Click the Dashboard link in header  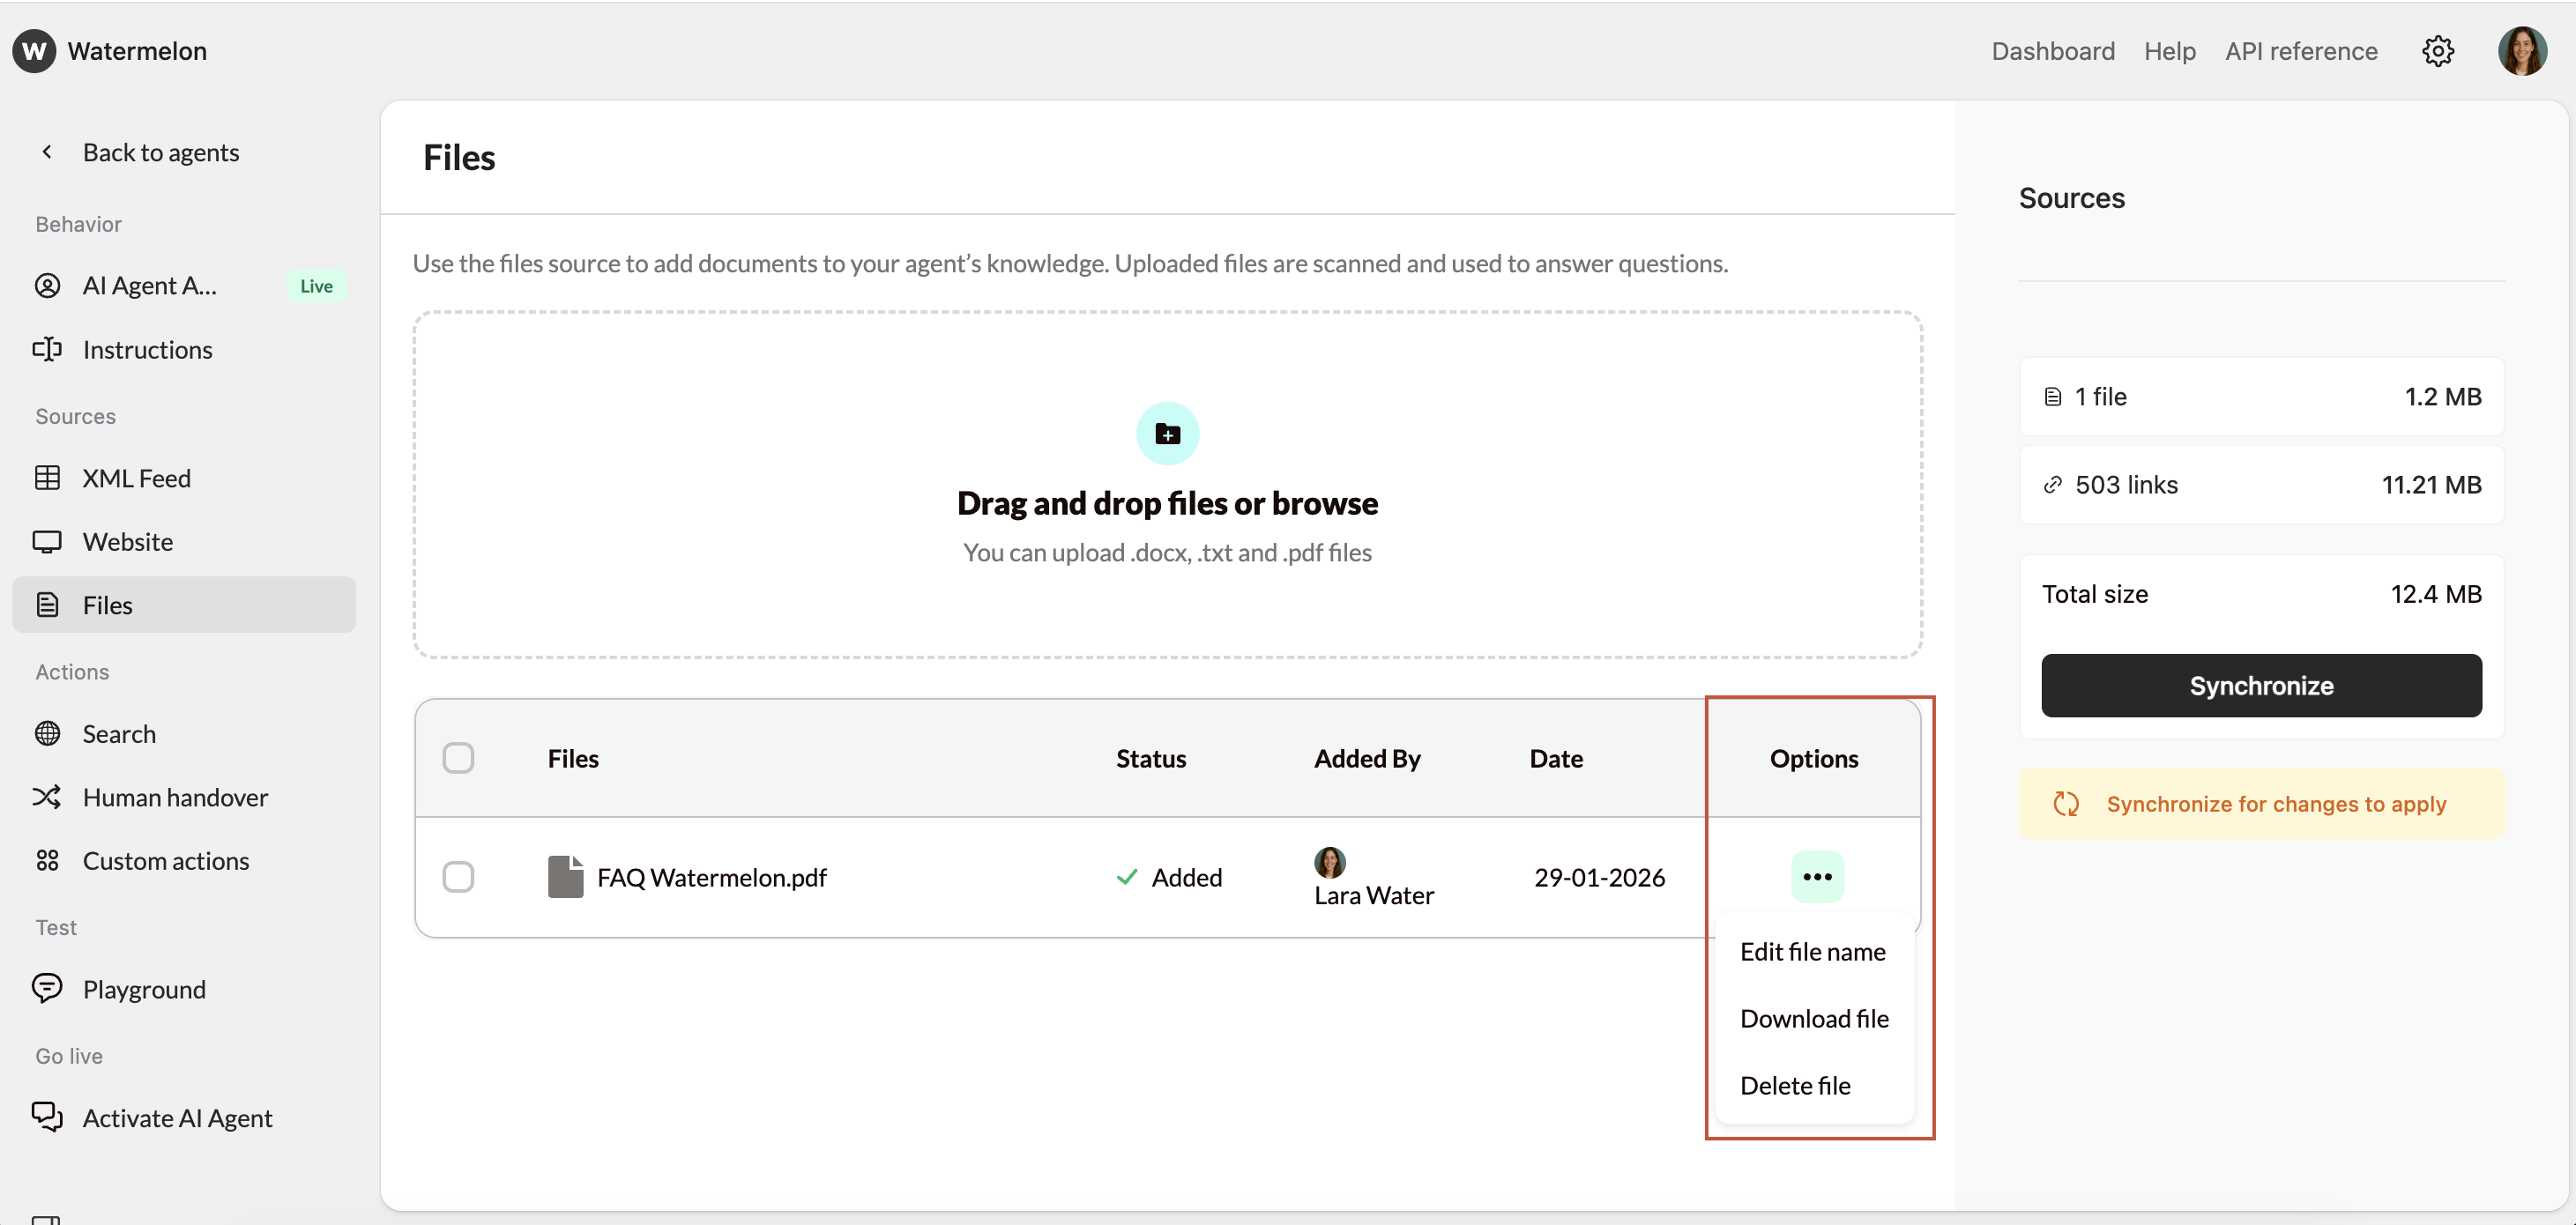[x=2052, y=51]
